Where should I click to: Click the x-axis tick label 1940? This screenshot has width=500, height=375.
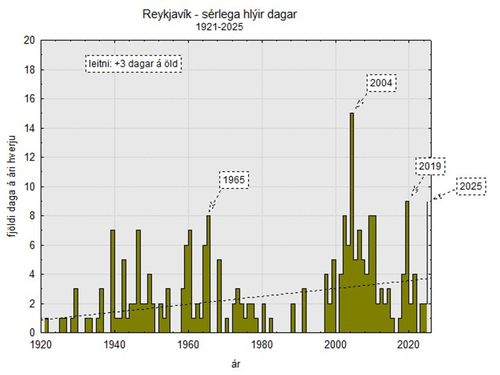pos(115,345)
